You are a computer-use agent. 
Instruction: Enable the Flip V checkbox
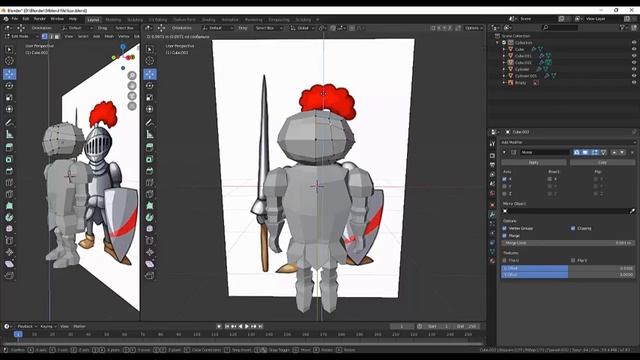point(573,260)
